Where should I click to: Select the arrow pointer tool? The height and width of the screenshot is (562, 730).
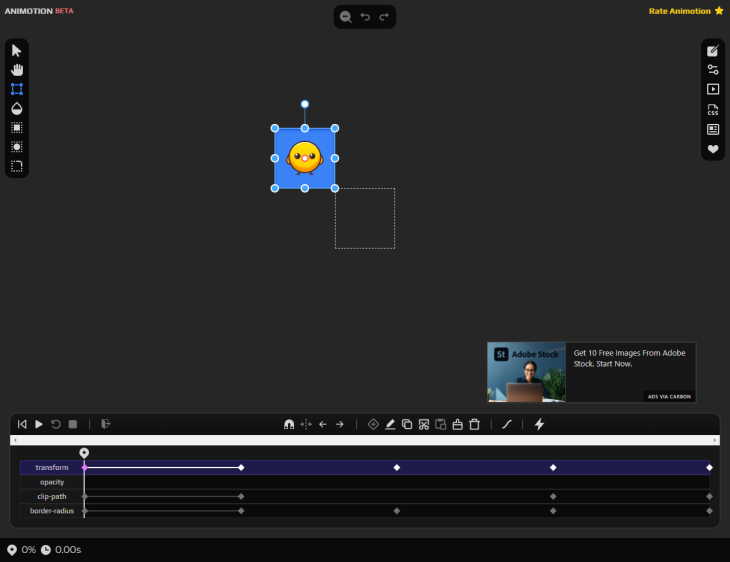(x=16, y=50)
